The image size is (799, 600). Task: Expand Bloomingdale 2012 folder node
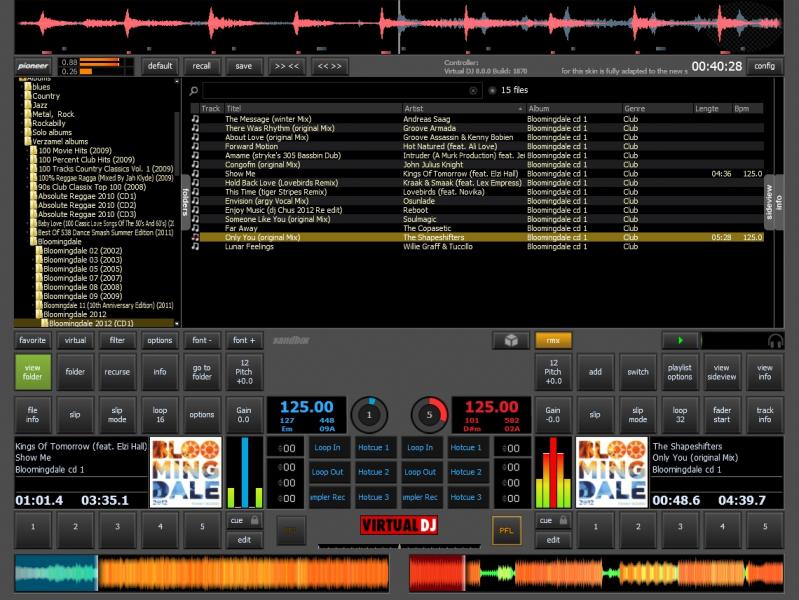pyautogui.click(x=33, y=315)
